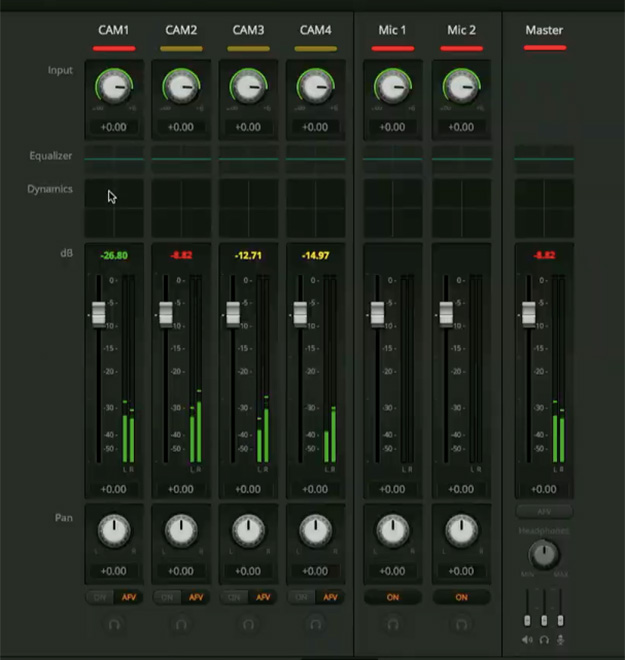Click the Master talkback microphone icon
The height and width of the screenshot is (660, 625).
pos(561,640)
